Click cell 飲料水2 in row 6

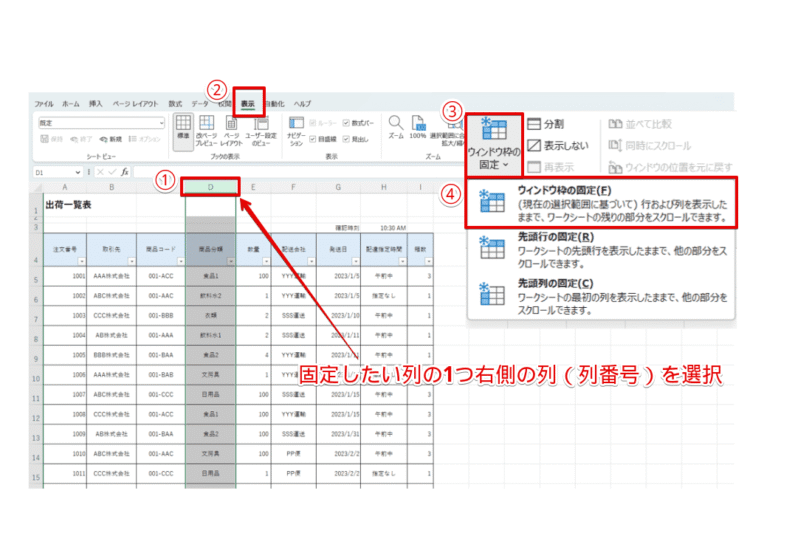pos(211,296)
